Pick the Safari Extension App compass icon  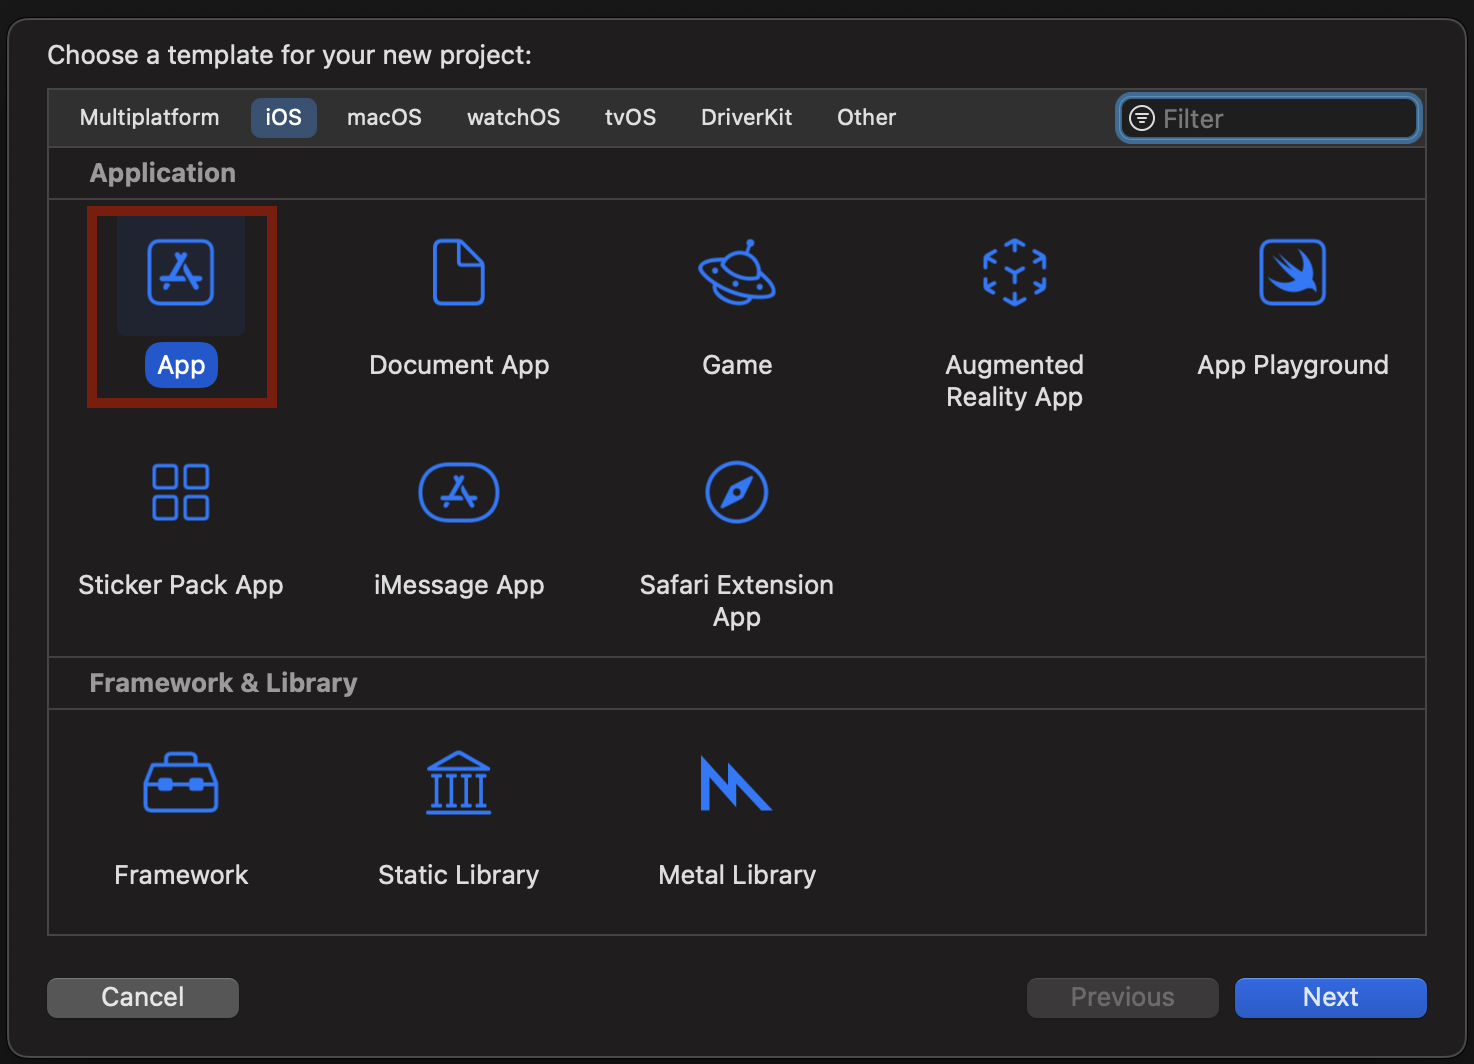click(737, 492)
